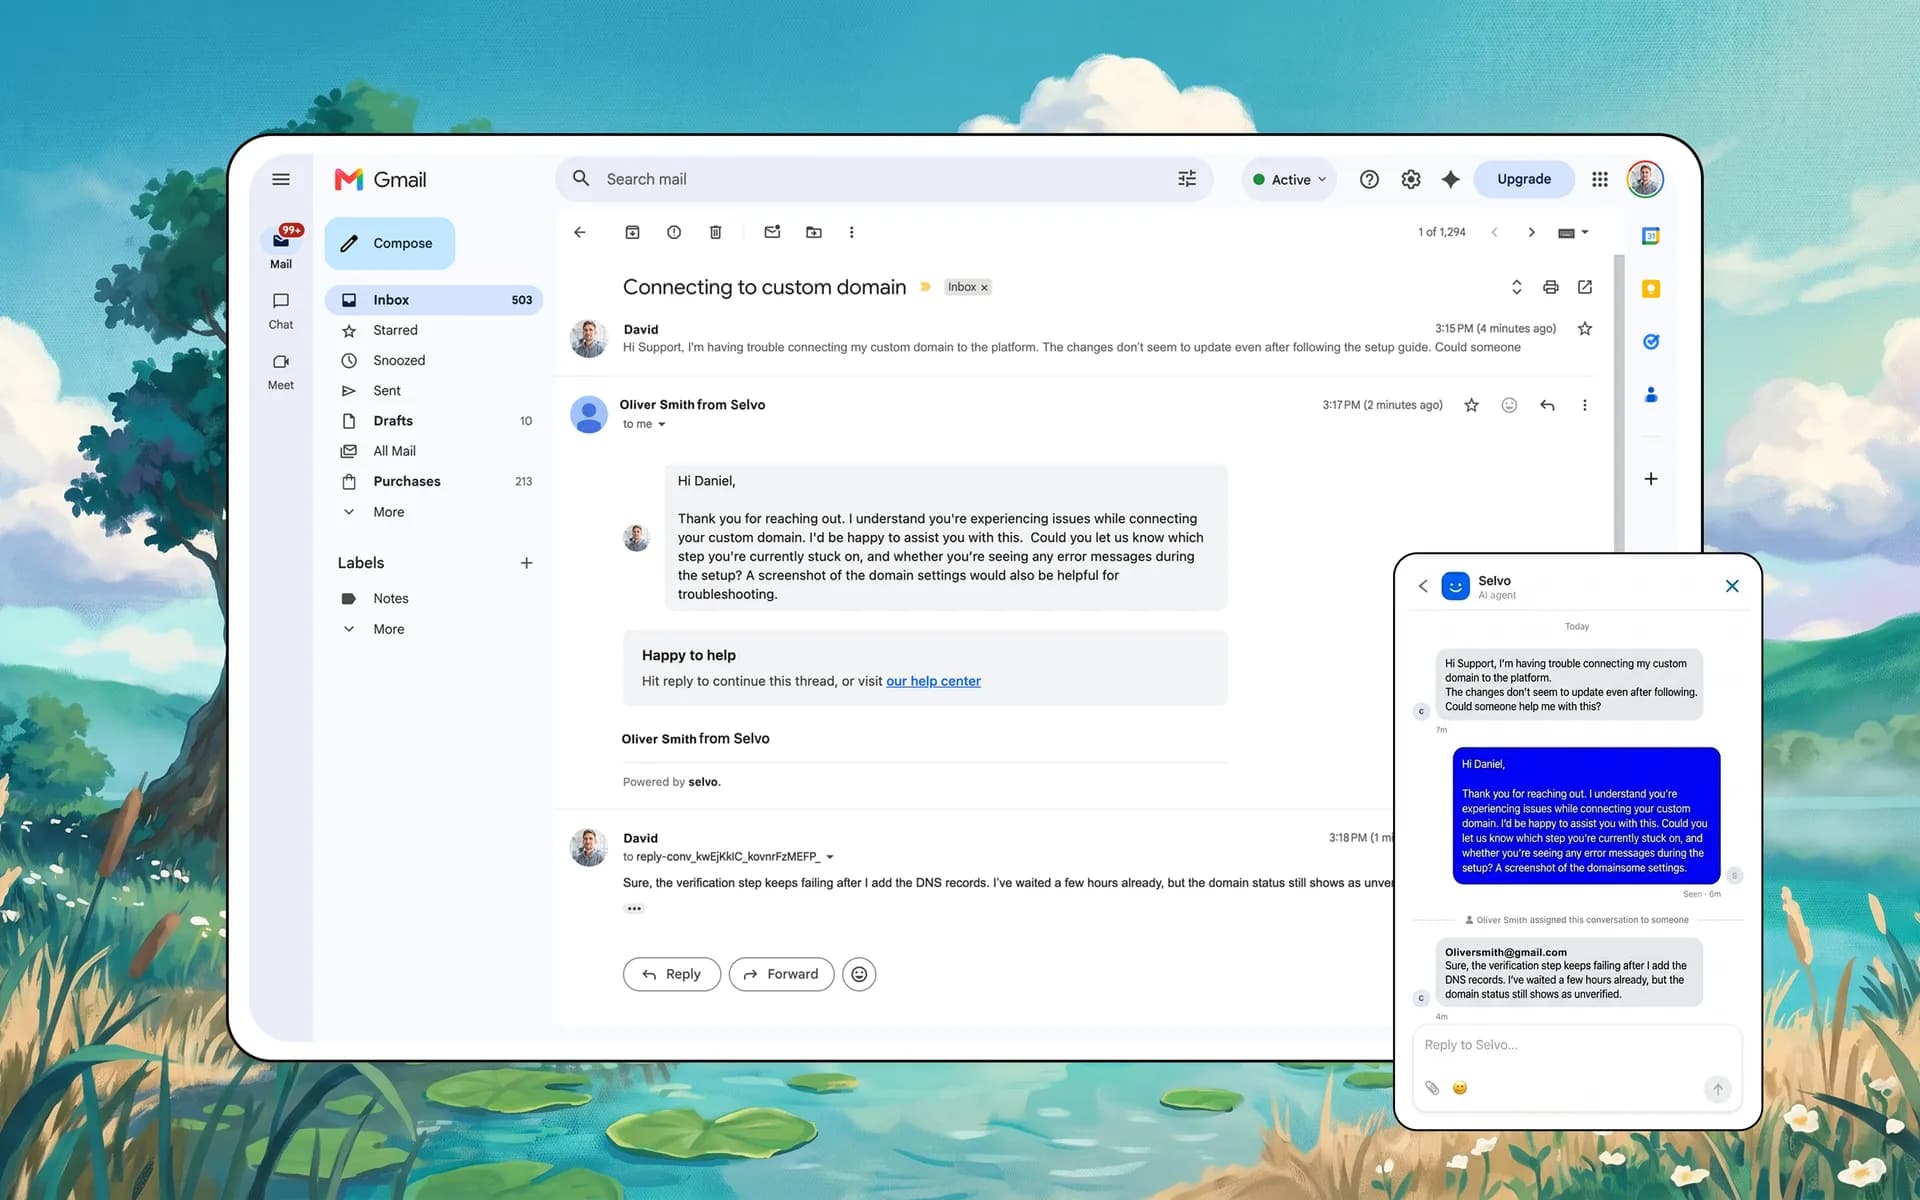Viewport: 1920px width, 1200px height.
Task: Expand the More list under Labels
Action: pyautogui.click(x=388, y=629)
